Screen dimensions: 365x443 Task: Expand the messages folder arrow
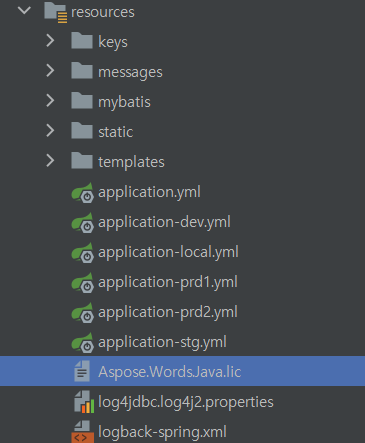[x=50, y=71]
